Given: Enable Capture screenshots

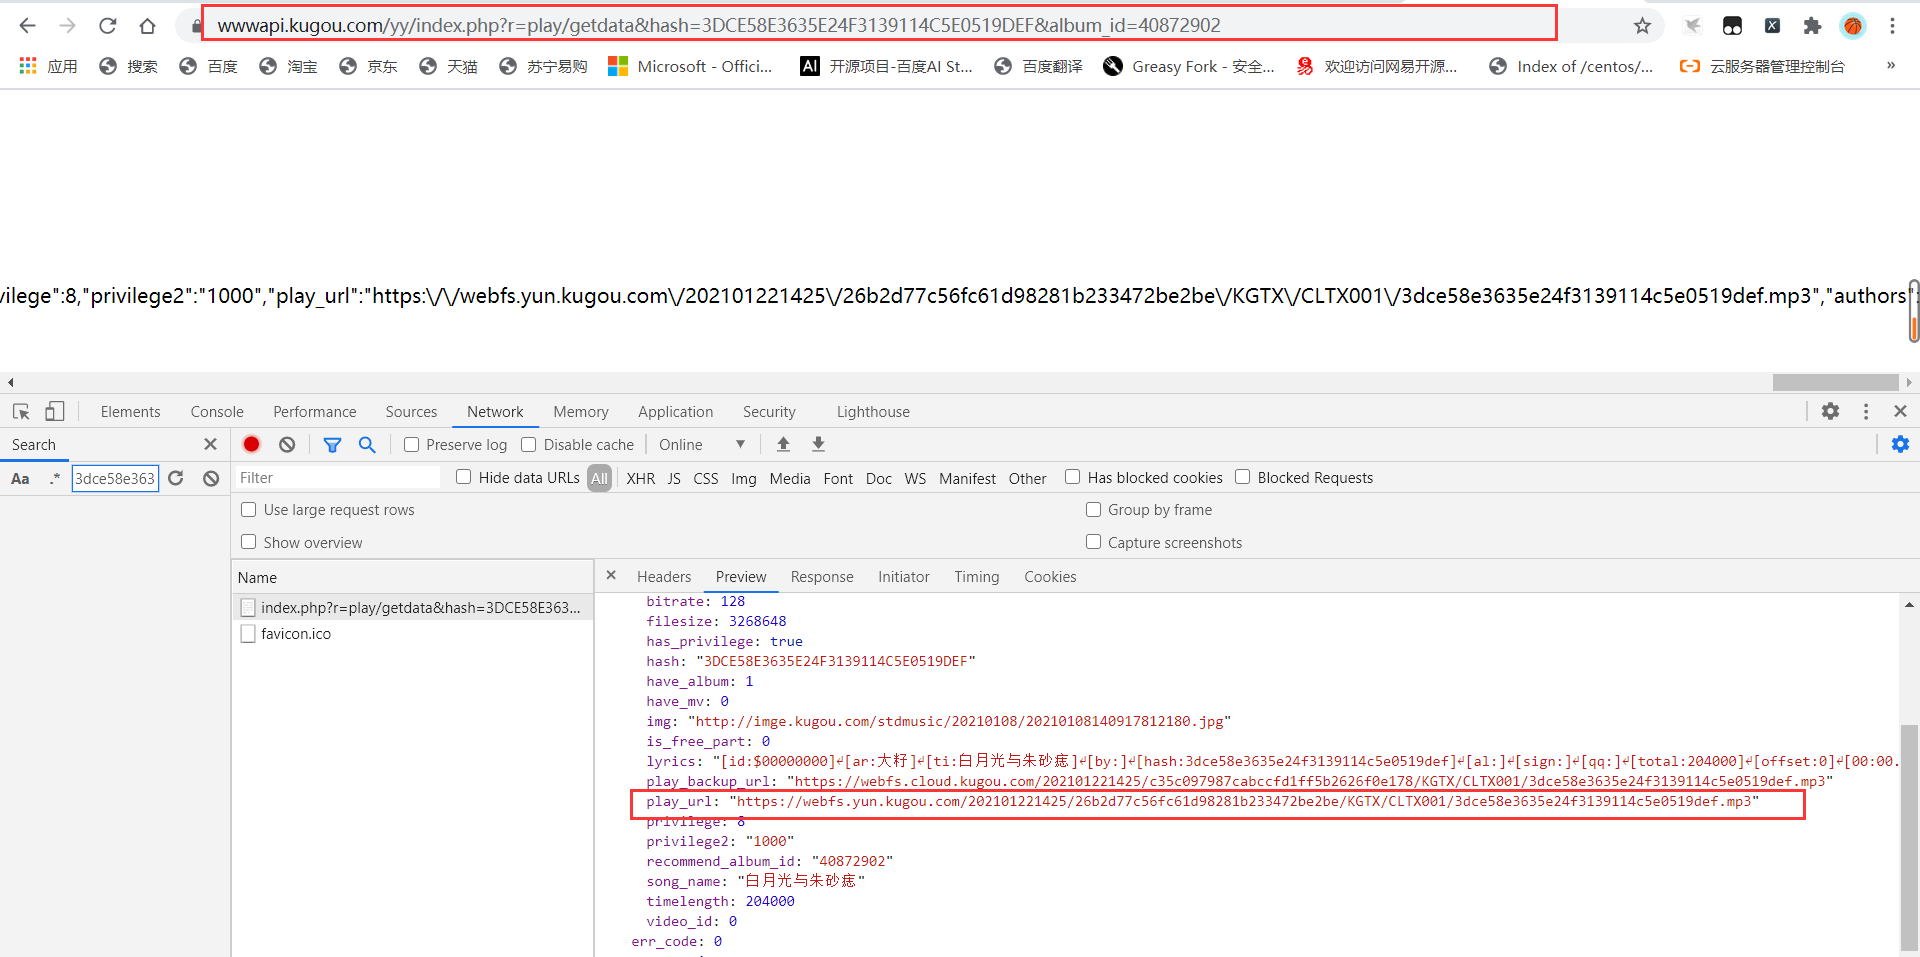Looking at the screenshot, I should point(1094,542).
